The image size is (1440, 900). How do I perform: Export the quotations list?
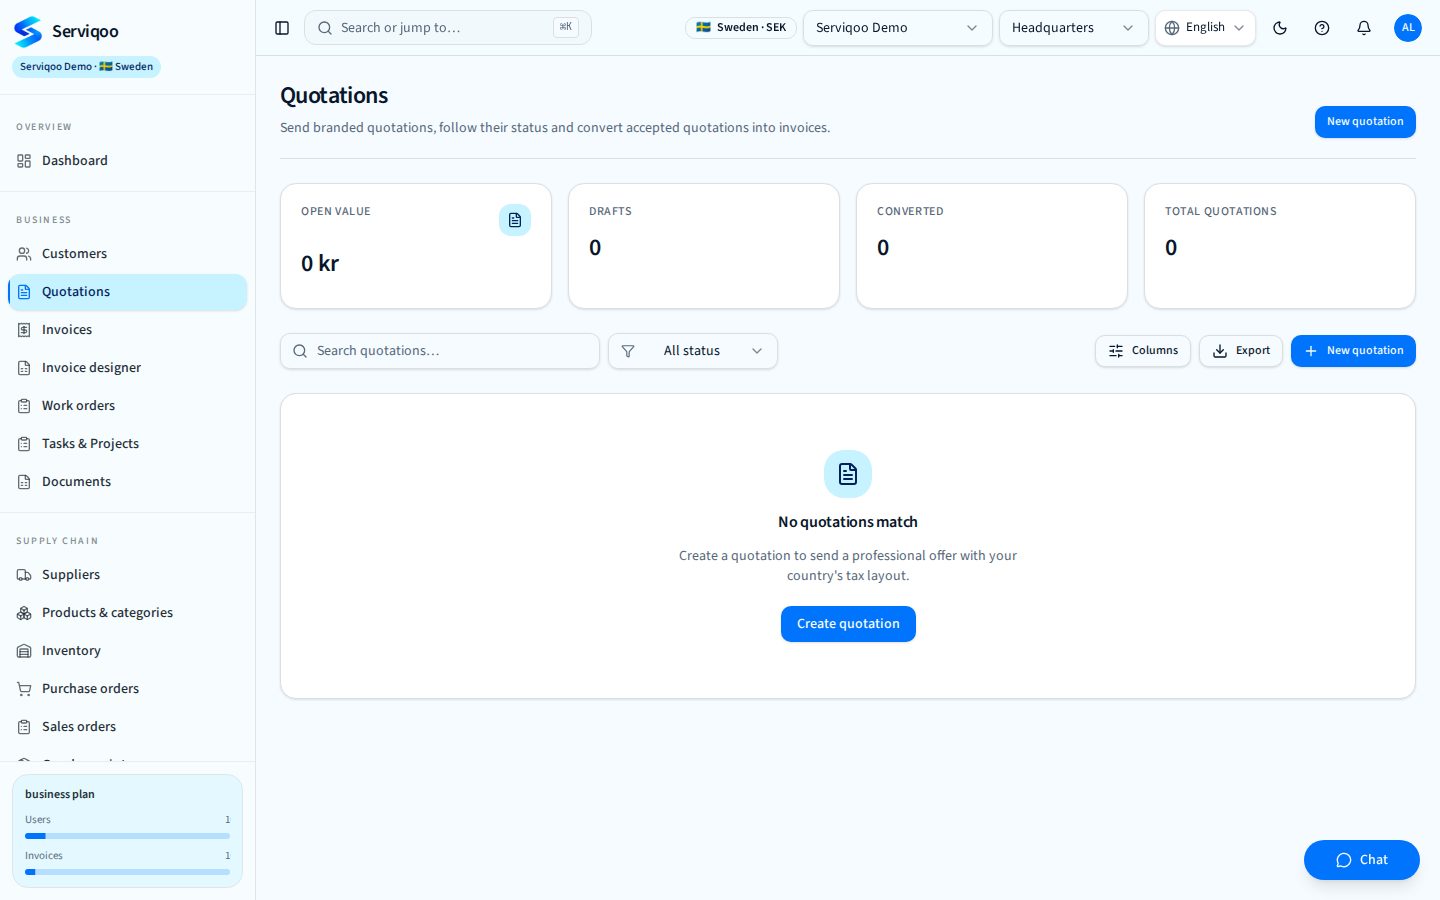click(x=1241, y=351)
